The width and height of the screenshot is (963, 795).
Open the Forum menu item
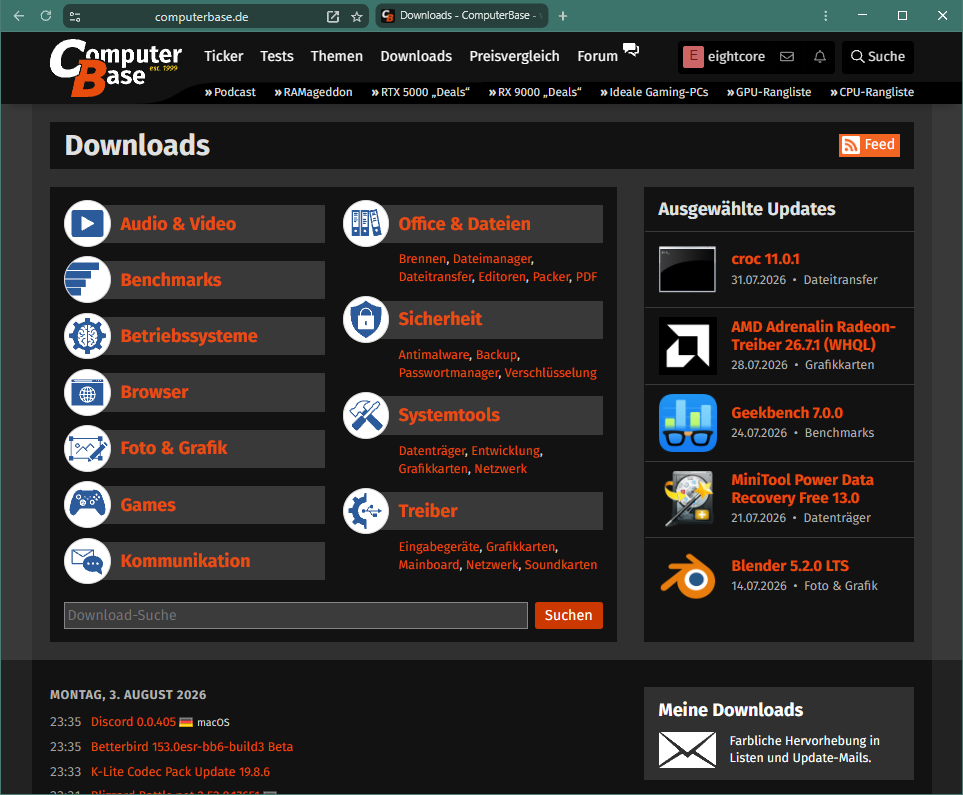pos(598,56)
